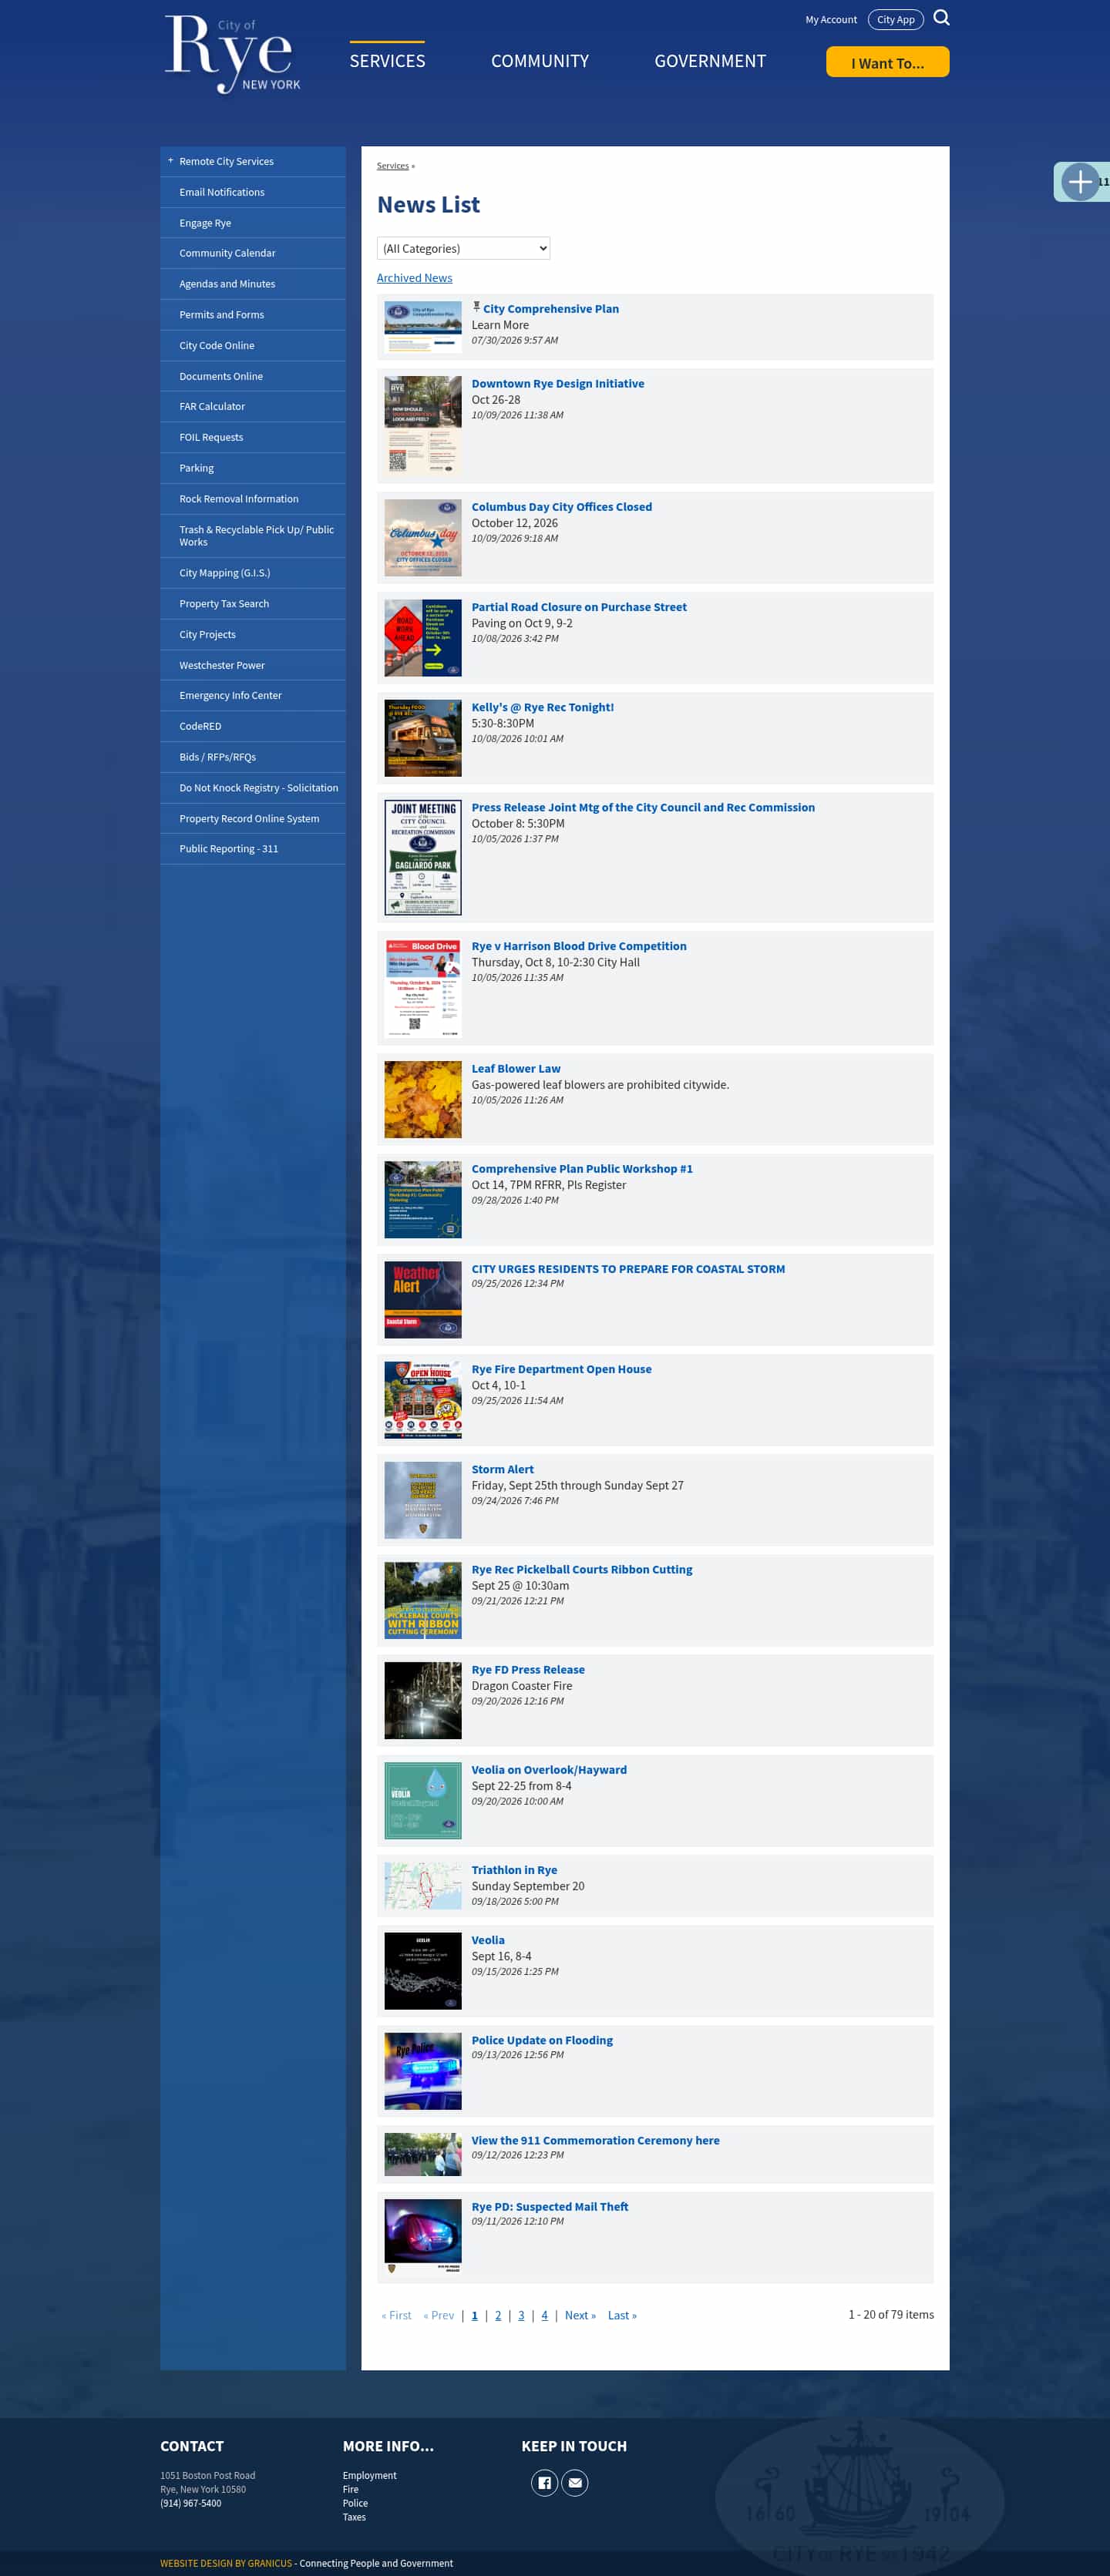This screenshot has height=2576, width=1110.
Task: Open the plus accessibility widget
Action: click(x=1080, y=182)
